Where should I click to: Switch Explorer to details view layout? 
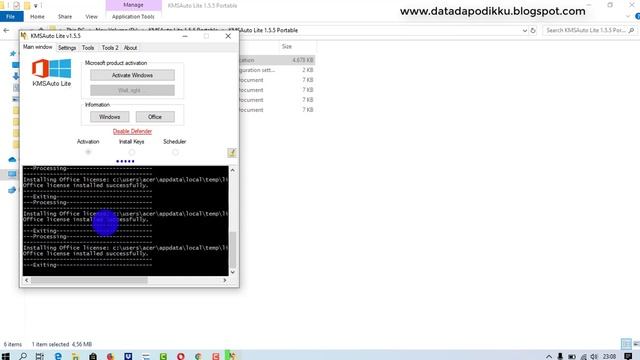tap(626, 344)
